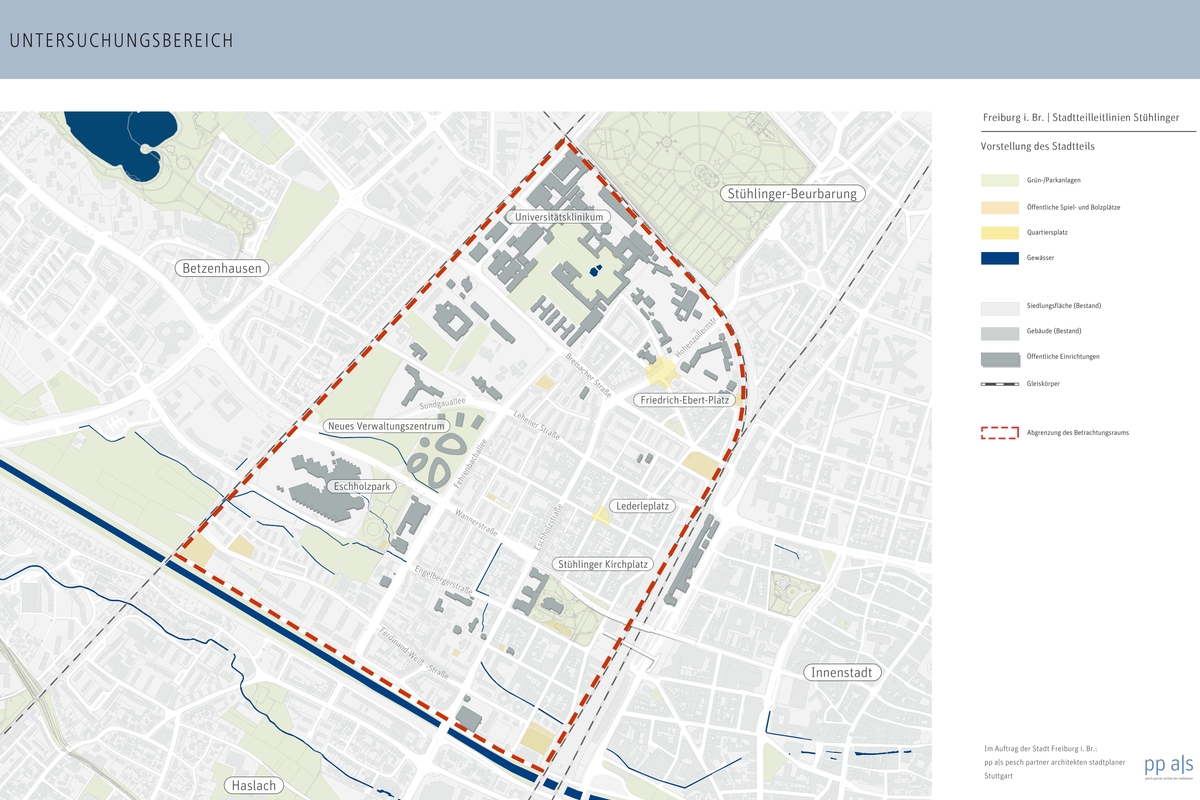
Task: Click the 'Eschholzpark' map label
Action: (361, 486)
